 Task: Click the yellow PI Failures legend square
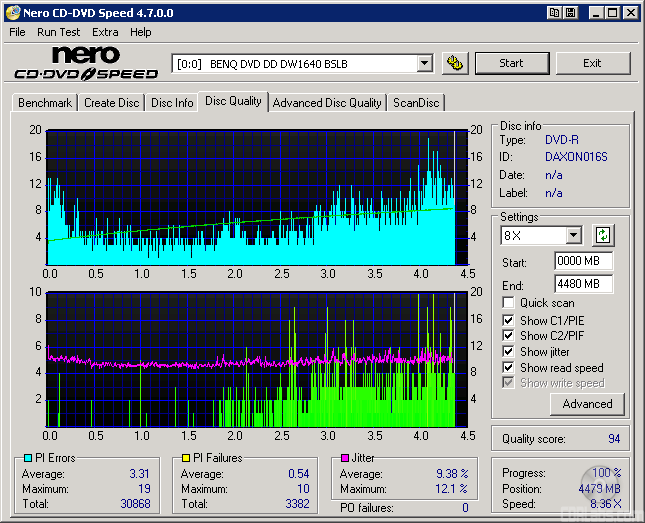[185, 458]
